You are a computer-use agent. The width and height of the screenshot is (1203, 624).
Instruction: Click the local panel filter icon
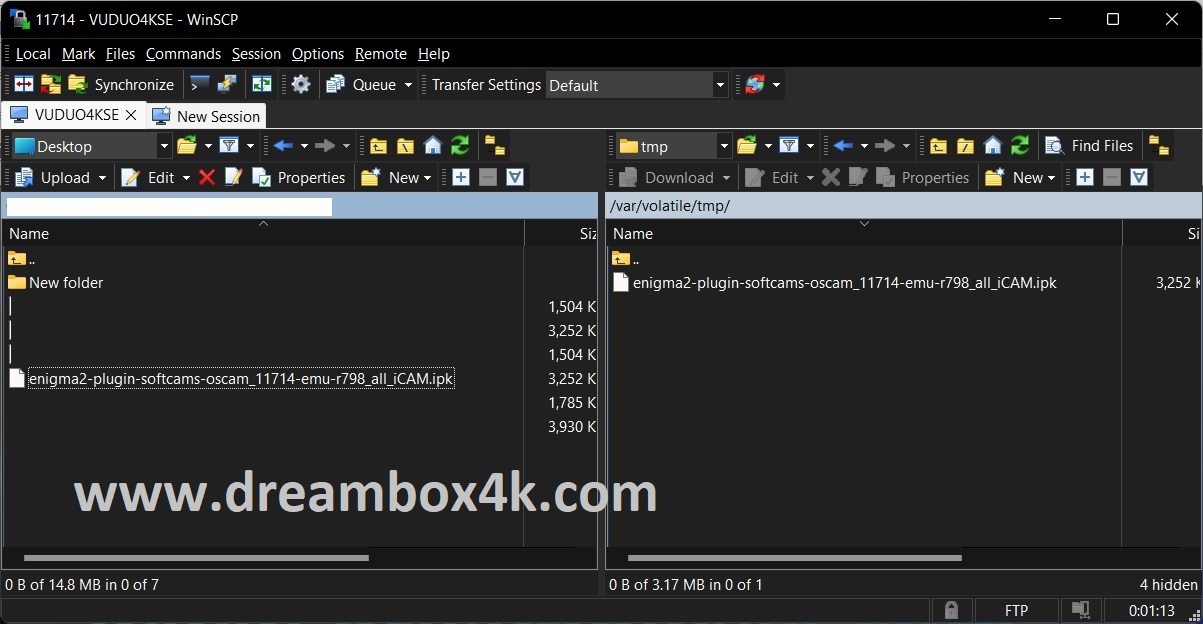(x=229, y=146)
